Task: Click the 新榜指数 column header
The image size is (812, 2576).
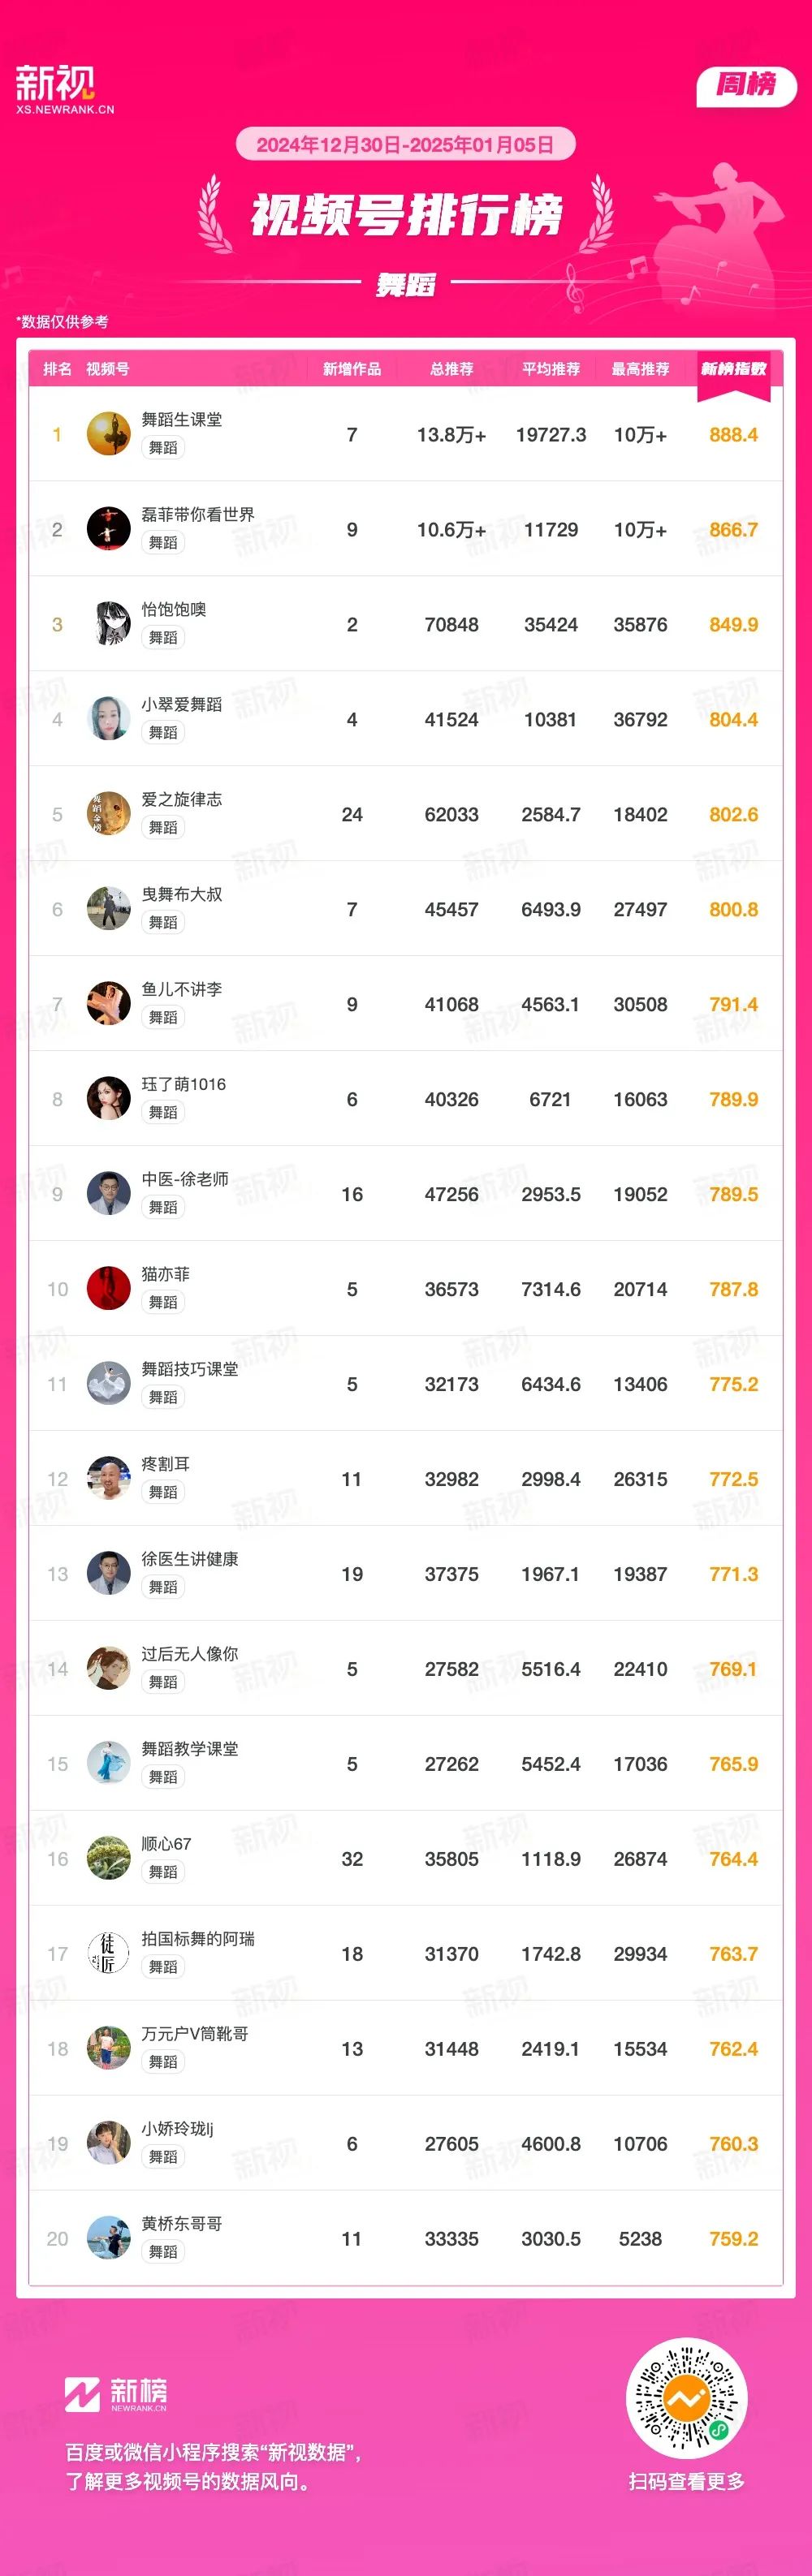Action: pos(733,369)
